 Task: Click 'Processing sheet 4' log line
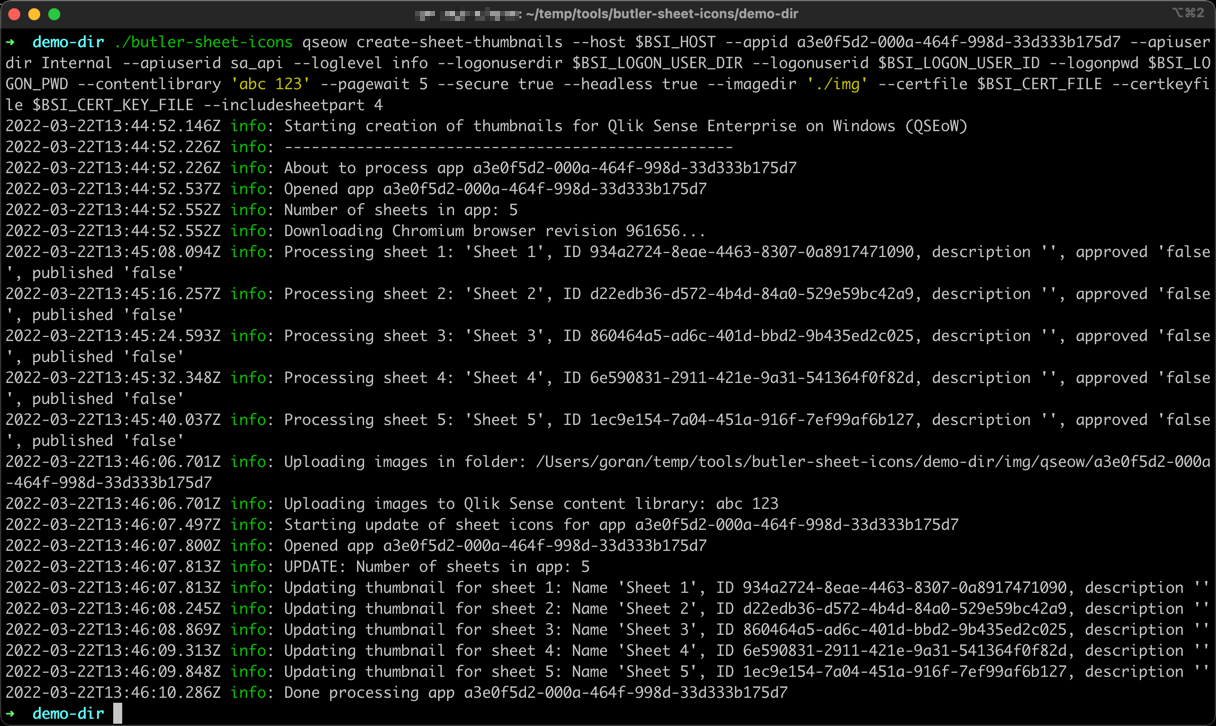(x=608, y=388)
